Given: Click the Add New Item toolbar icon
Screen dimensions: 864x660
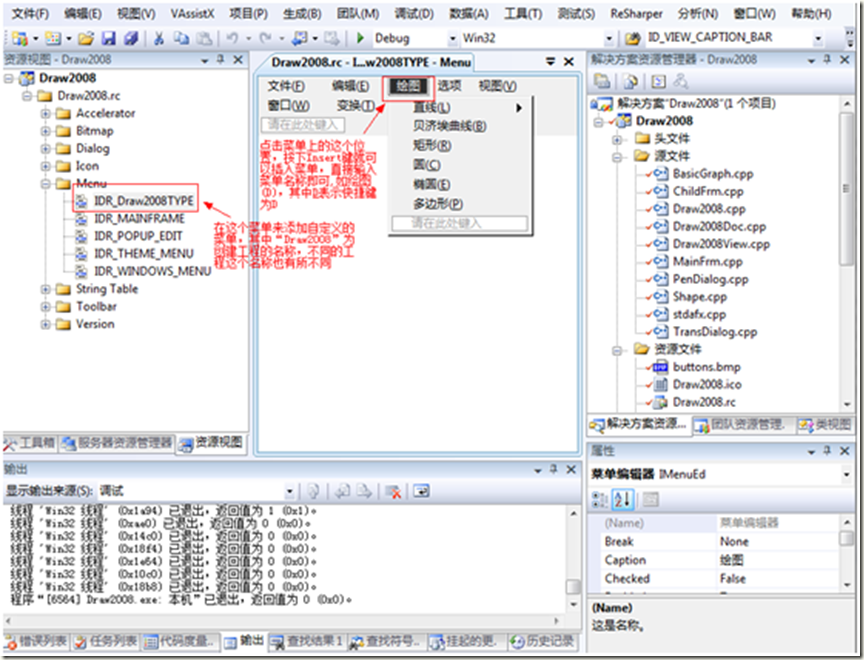Looking at the screenshot, I should 52,38.
